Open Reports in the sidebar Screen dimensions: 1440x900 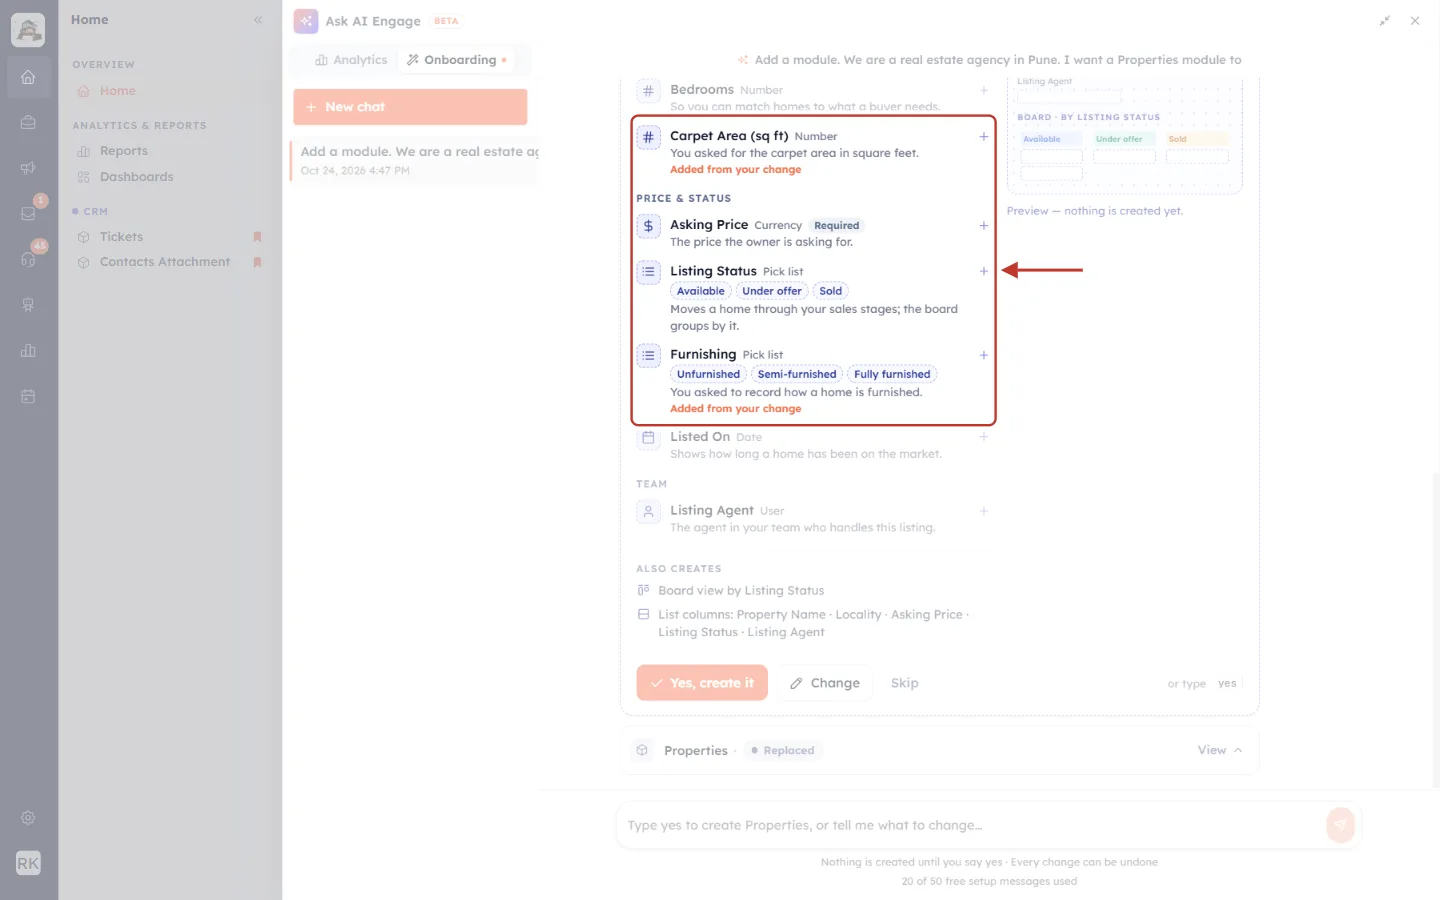coord(124,151)
